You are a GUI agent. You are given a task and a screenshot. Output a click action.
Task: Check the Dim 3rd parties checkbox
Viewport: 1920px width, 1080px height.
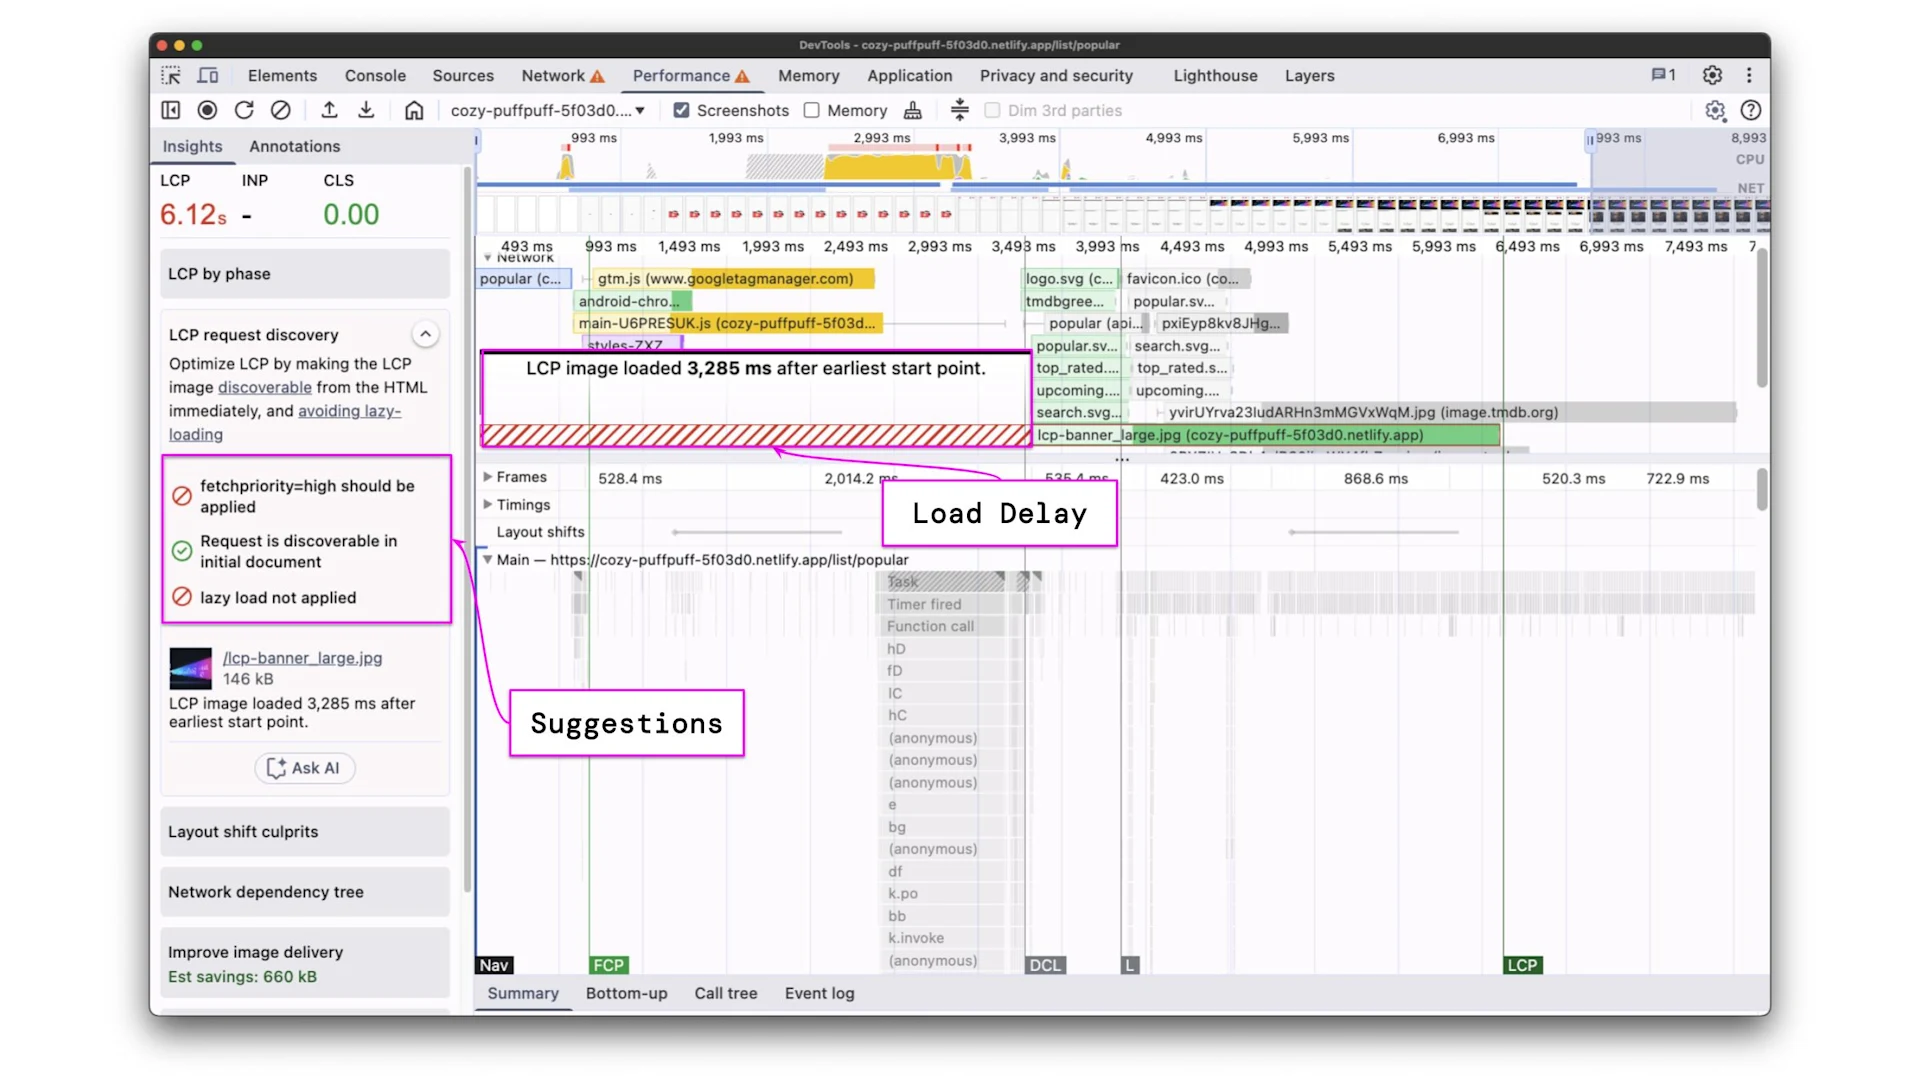point(992,110)
